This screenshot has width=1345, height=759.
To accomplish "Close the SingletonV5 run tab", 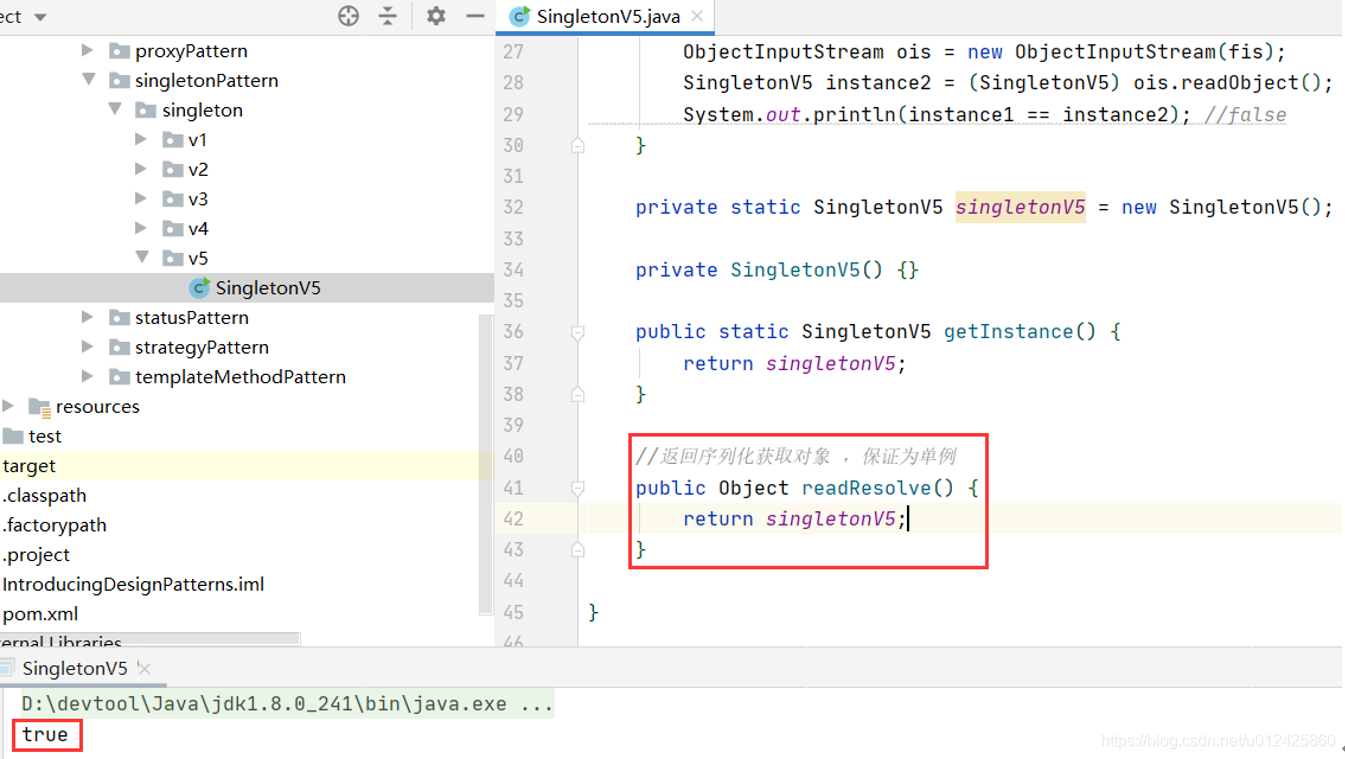I will pyautogui.click(x=144, y=668).
